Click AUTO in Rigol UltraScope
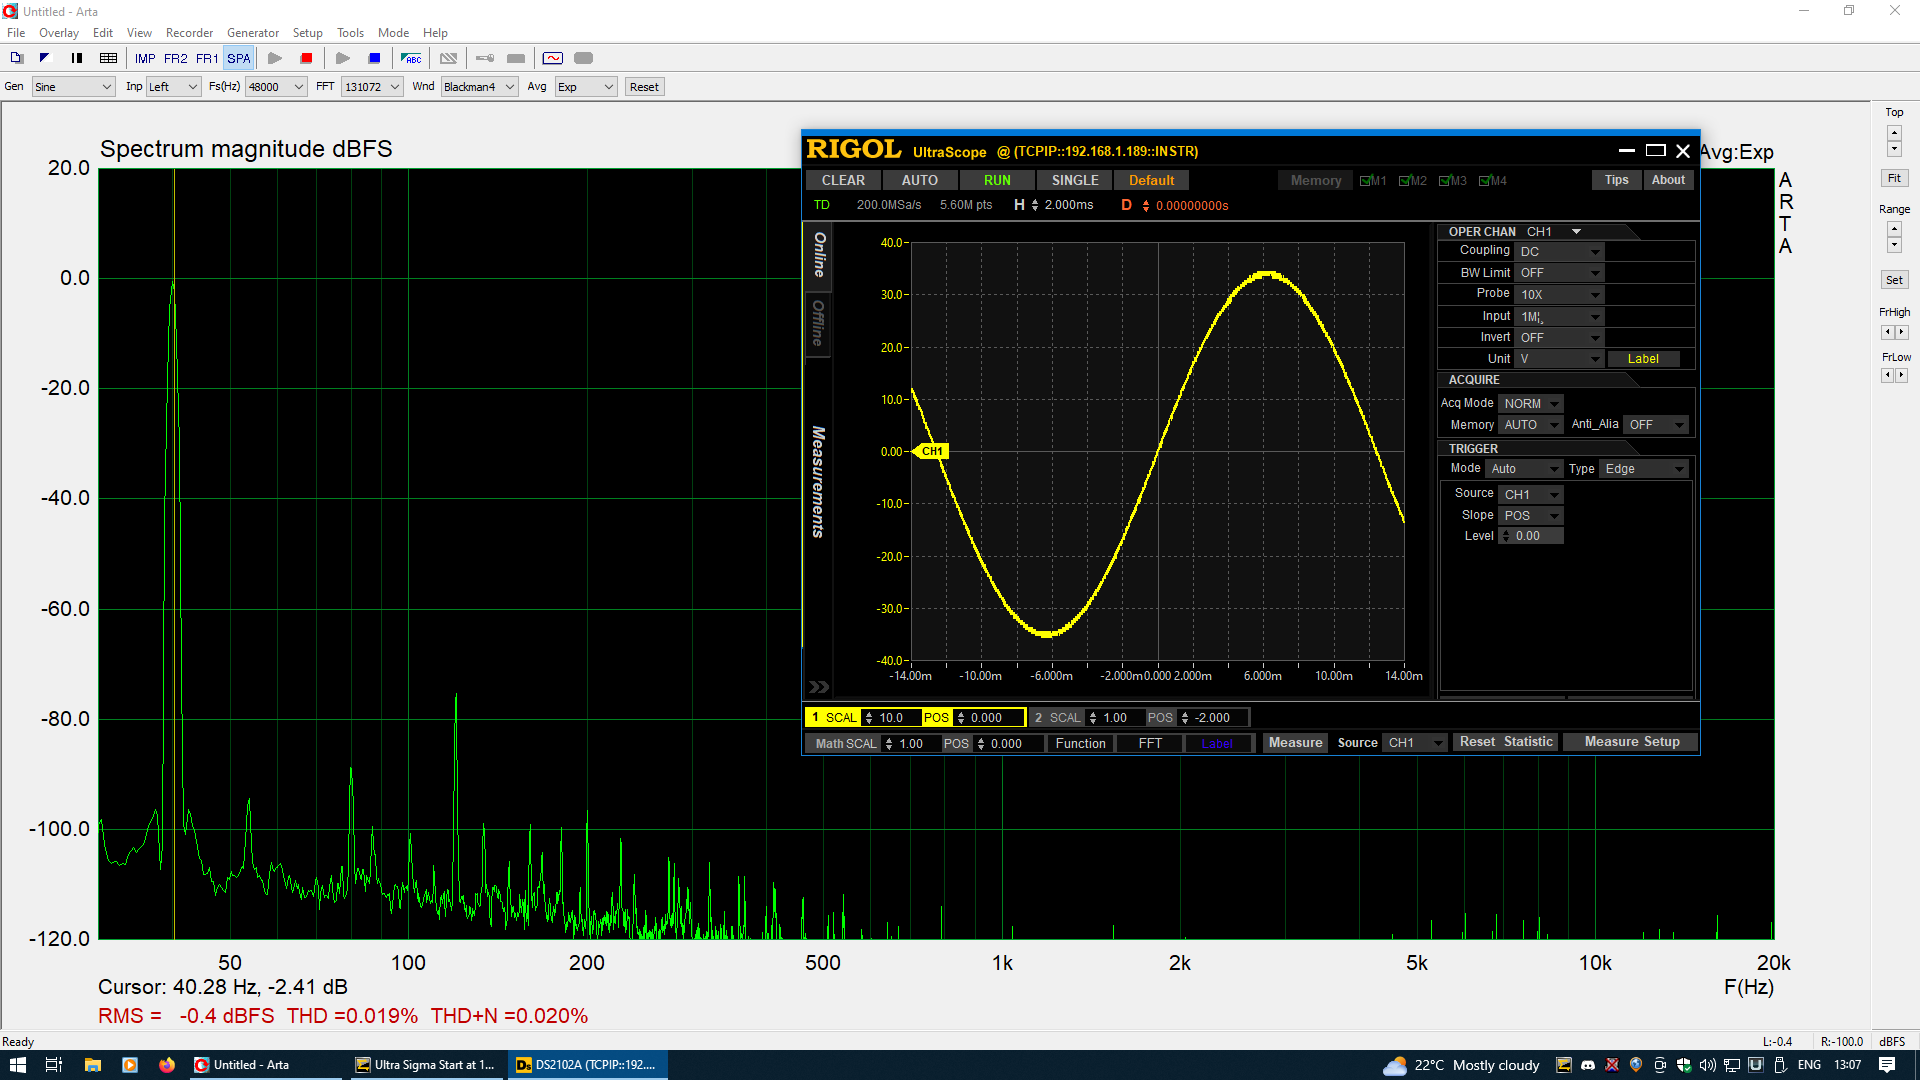 [x=919, y=180]
